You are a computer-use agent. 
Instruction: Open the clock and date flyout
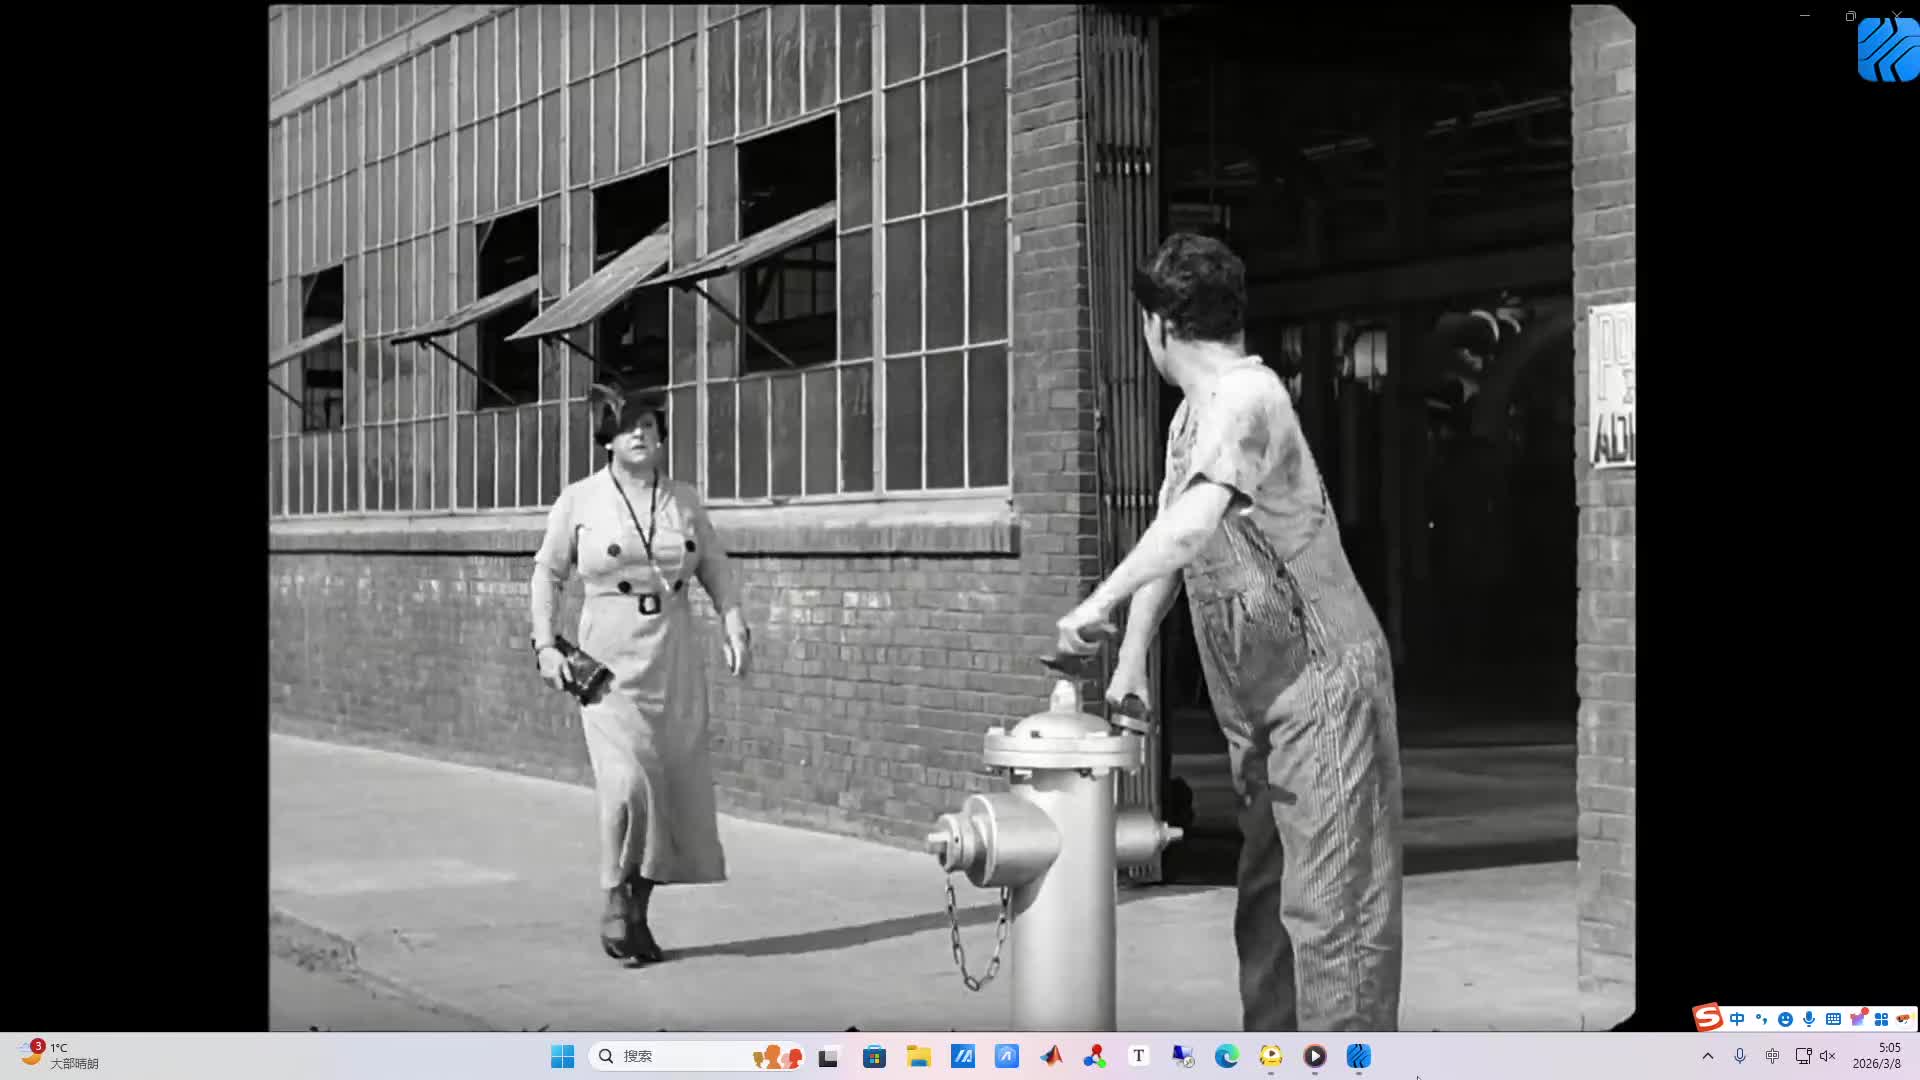1876,1056
